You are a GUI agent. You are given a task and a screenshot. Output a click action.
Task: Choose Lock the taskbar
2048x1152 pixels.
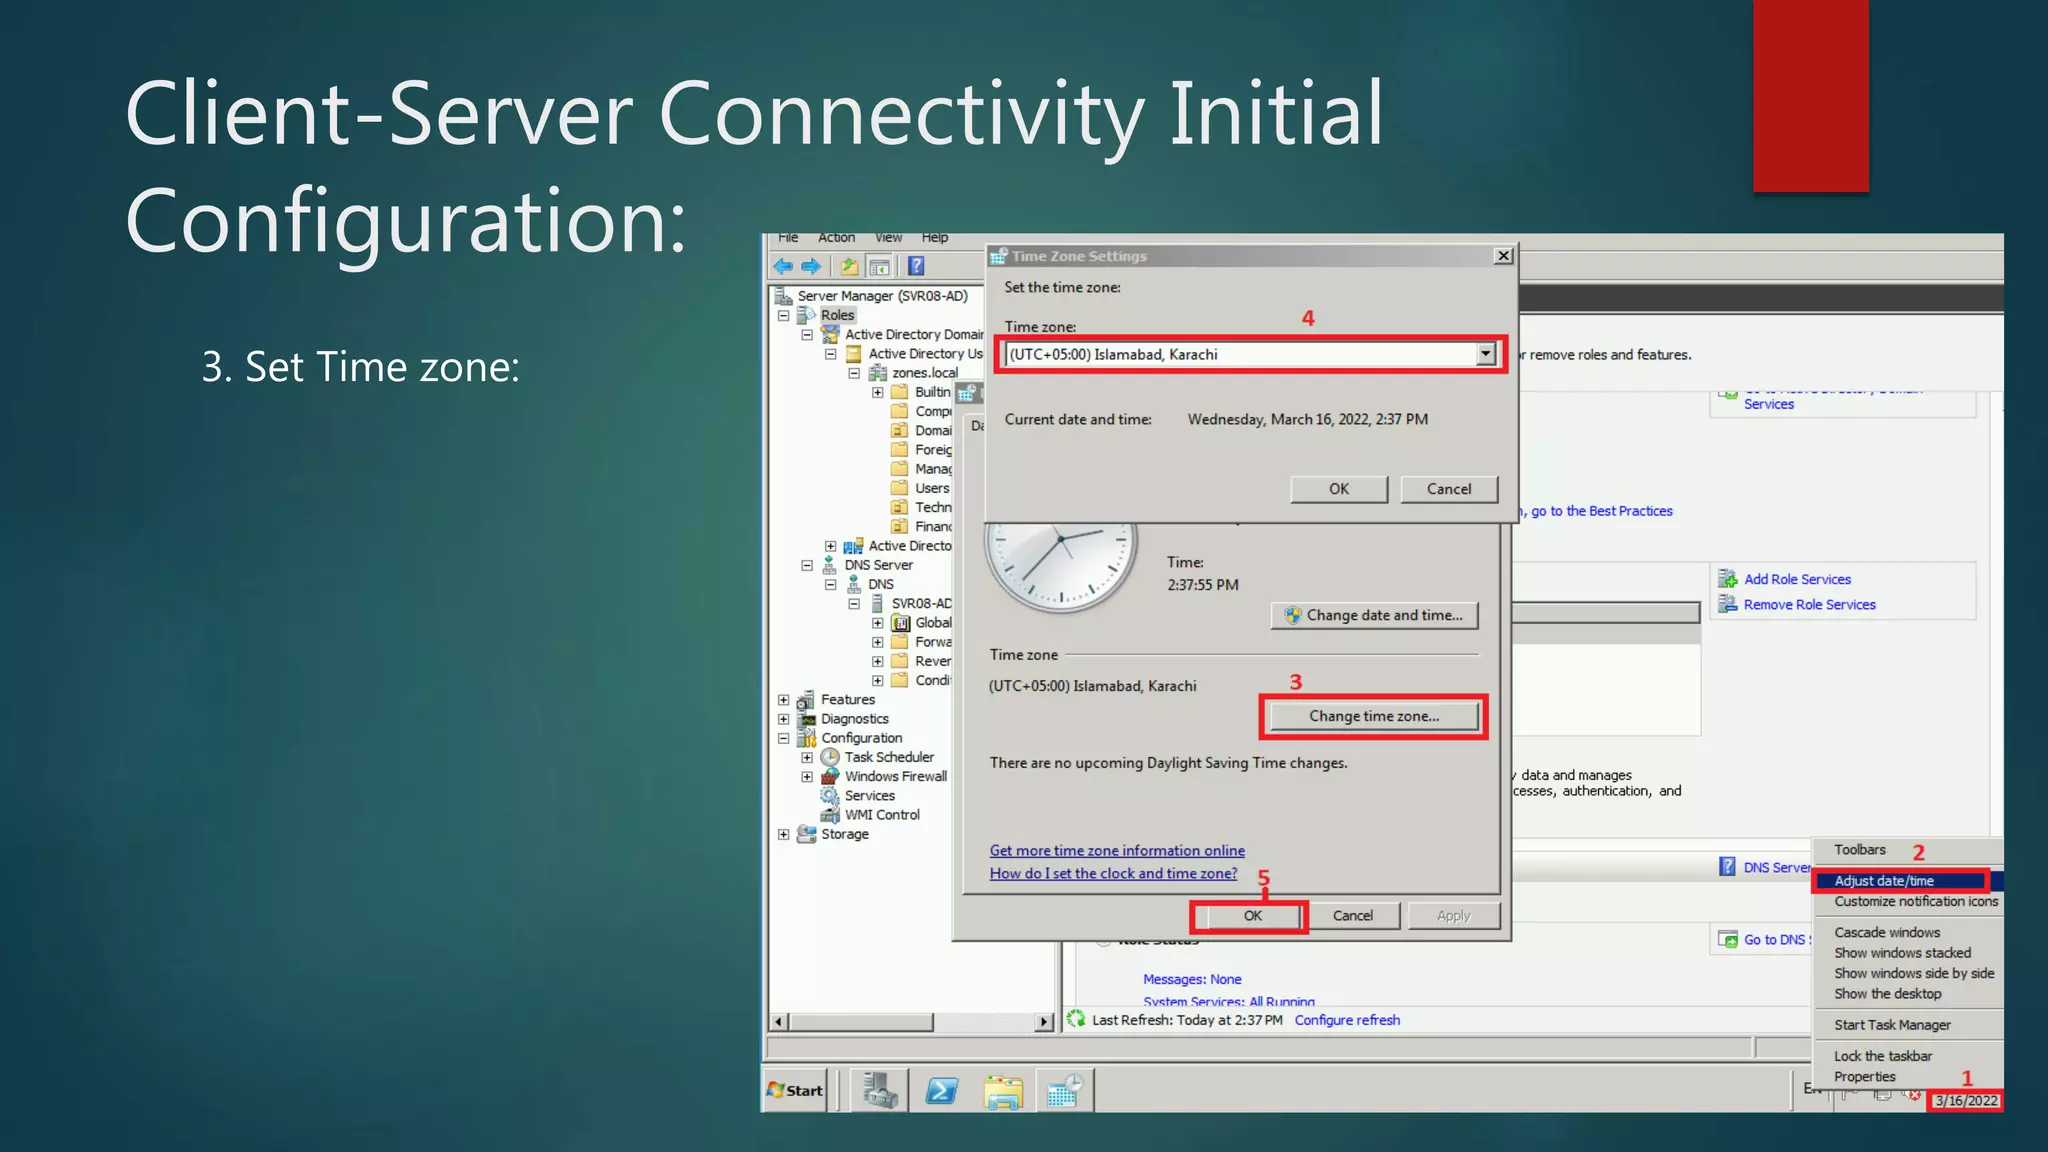(x=1882, y=1056)
